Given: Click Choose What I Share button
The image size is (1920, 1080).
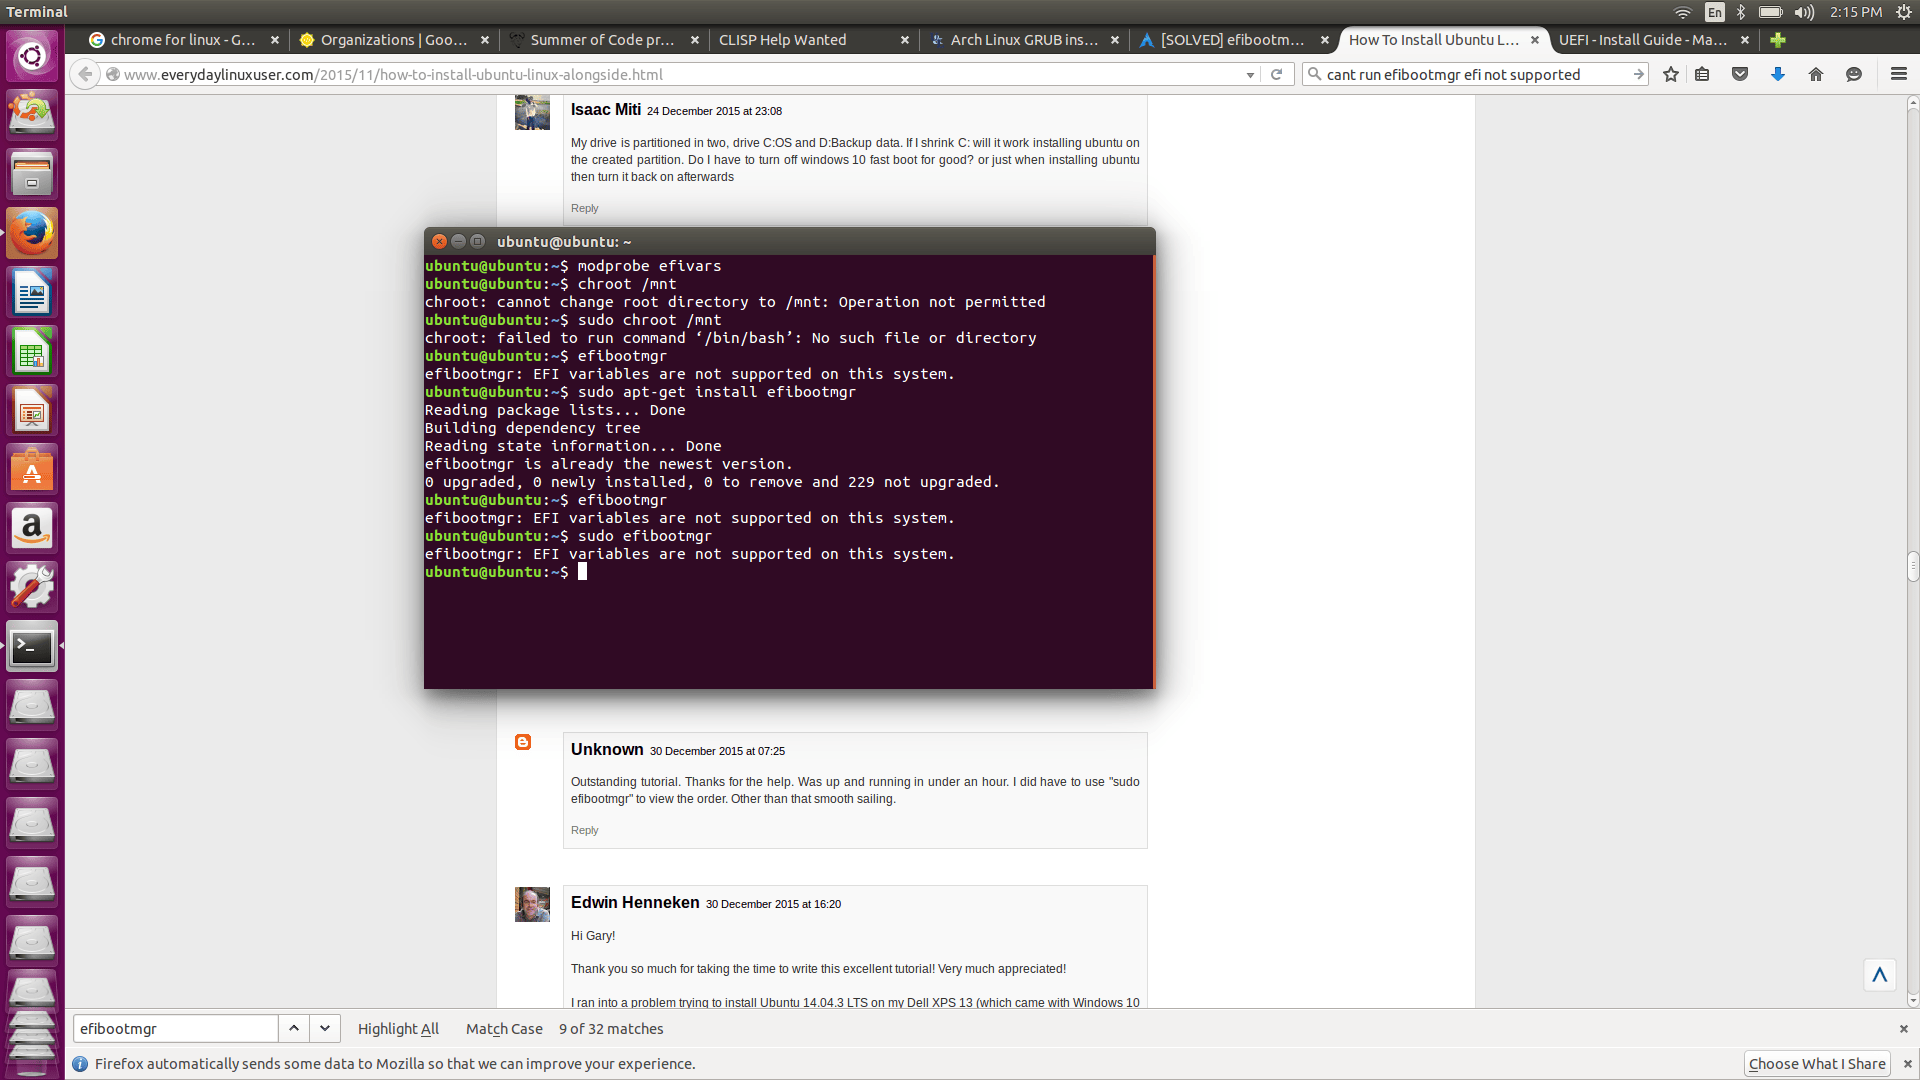Looking at the screenshot, I should (x=1817, y=1064).
